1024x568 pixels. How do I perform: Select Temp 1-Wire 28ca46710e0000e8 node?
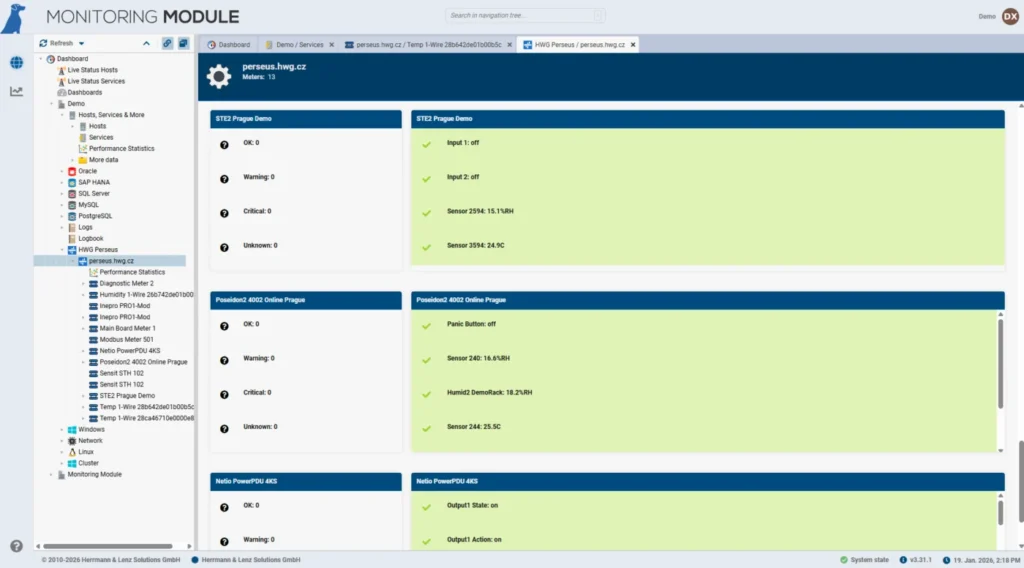click(x=146, y=418)
